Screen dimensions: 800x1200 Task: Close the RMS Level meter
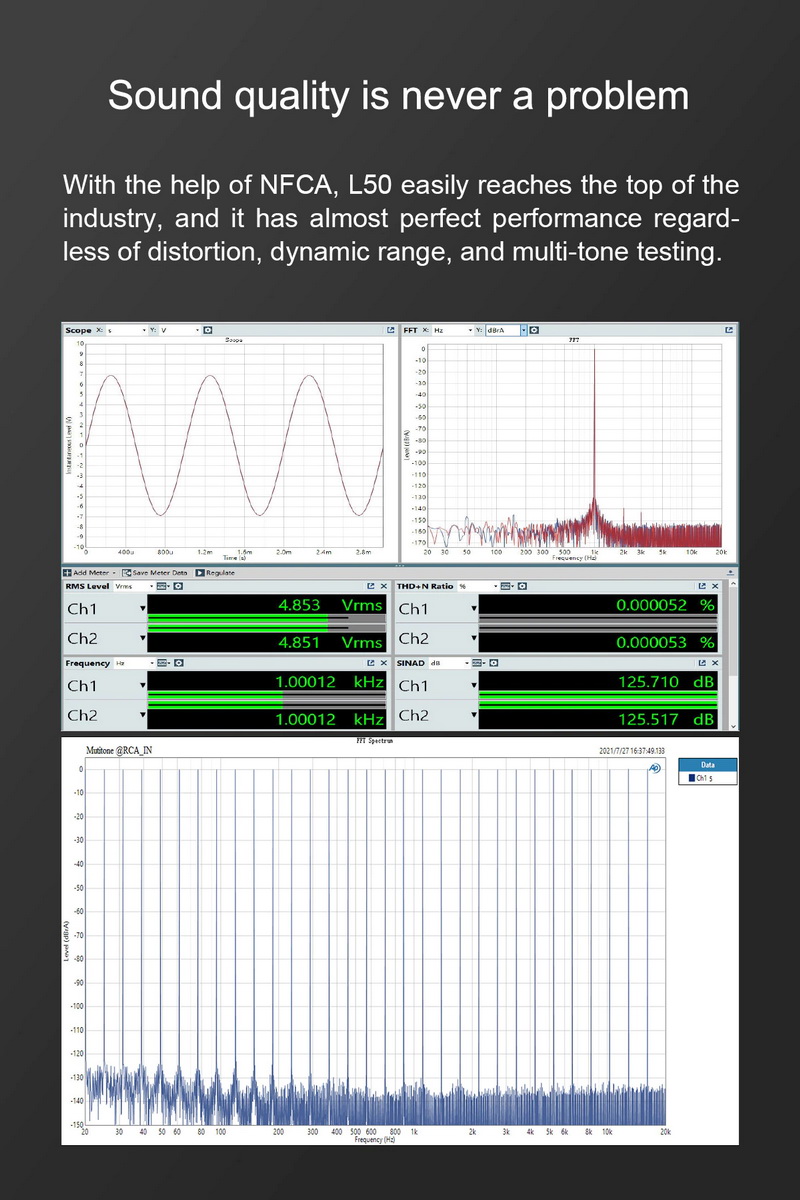coord(384,586)
